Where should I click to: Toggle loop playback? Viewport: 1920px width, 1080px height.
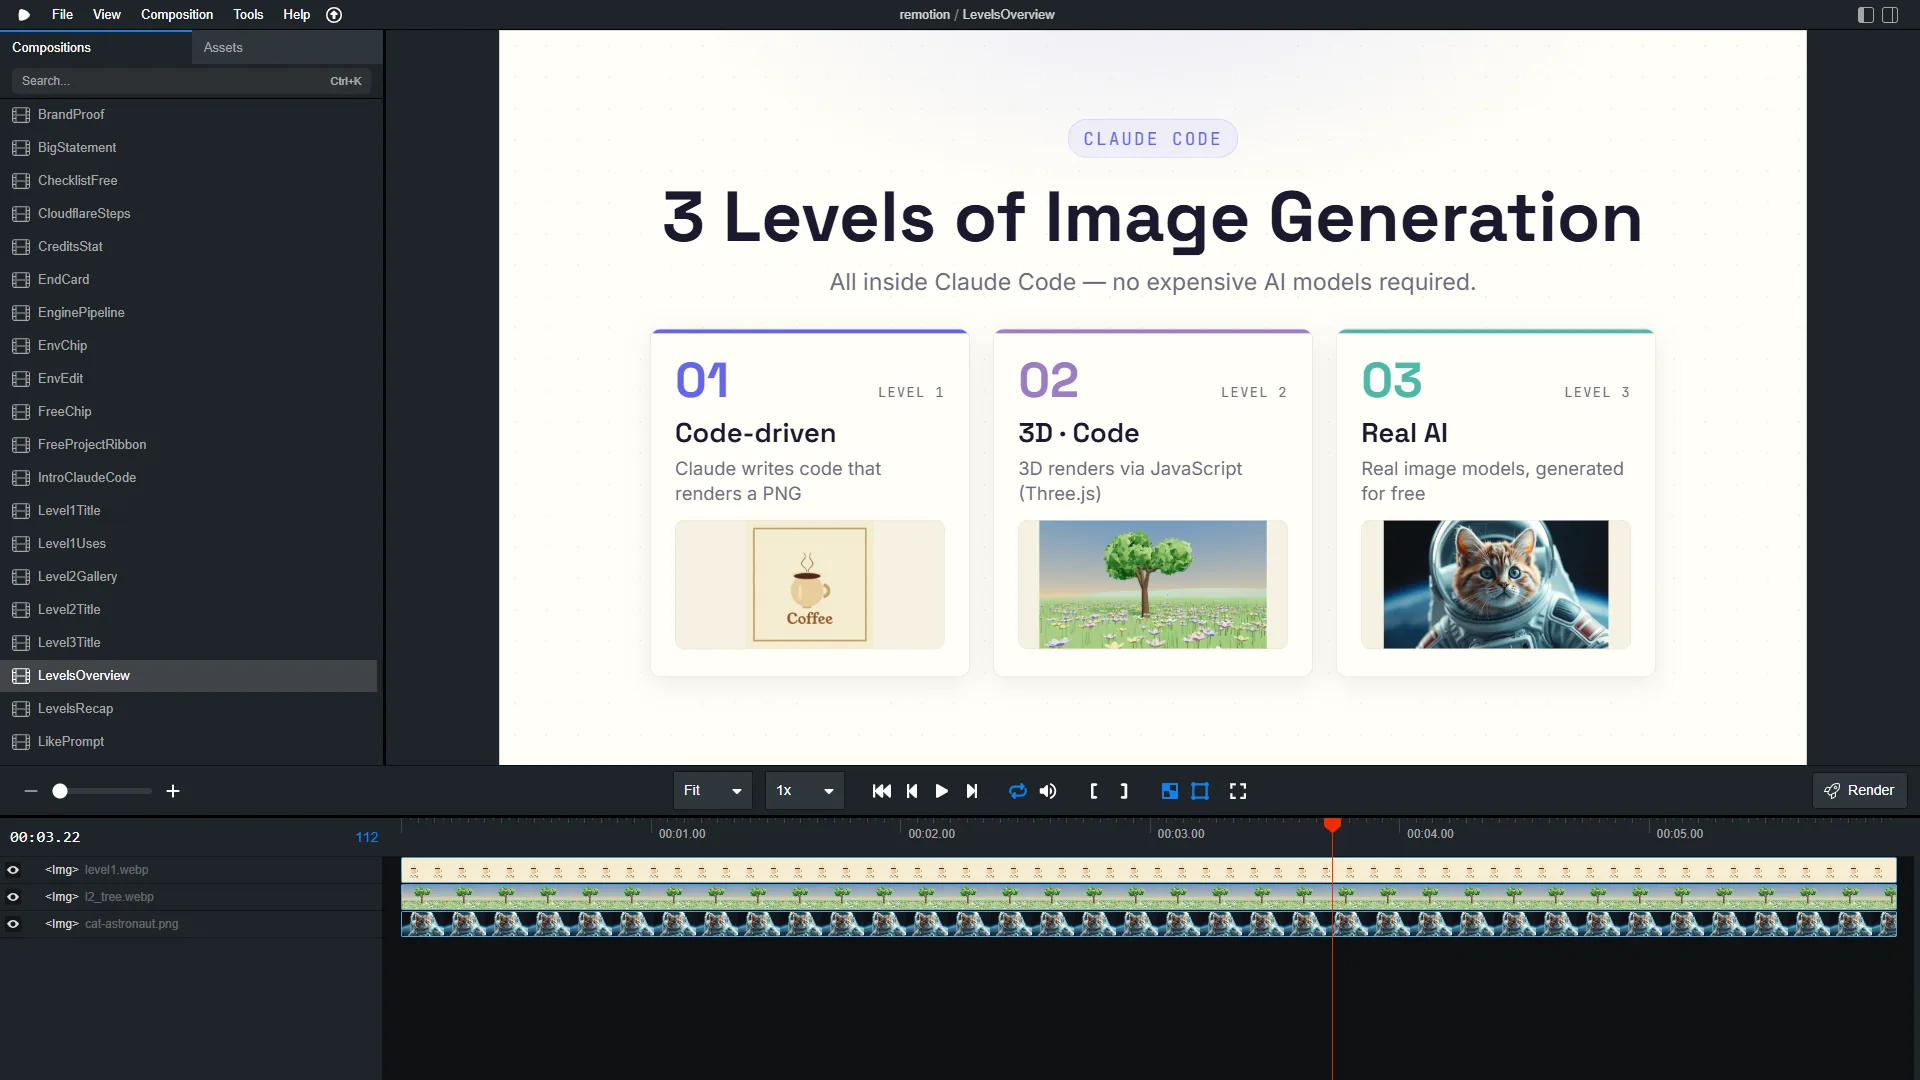click(1018, 791)
